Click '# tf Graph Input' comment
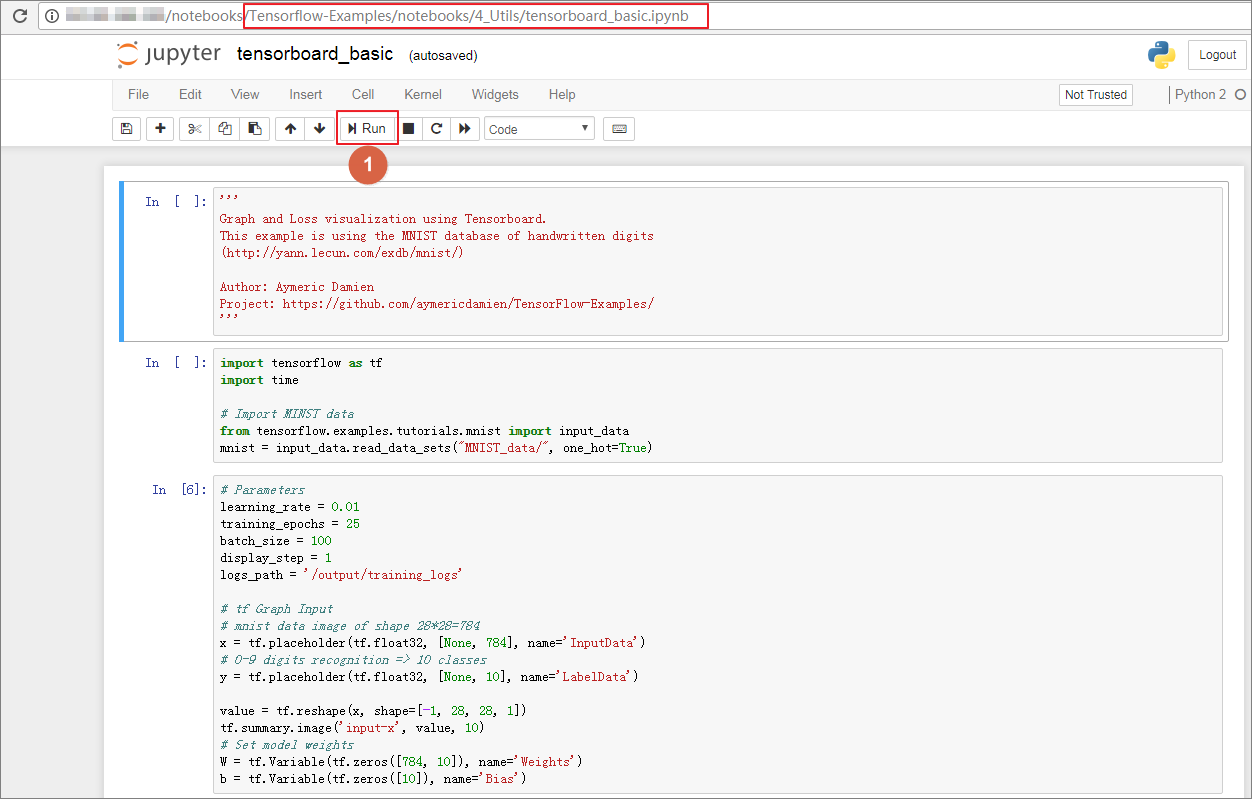 tap(277, 609)
